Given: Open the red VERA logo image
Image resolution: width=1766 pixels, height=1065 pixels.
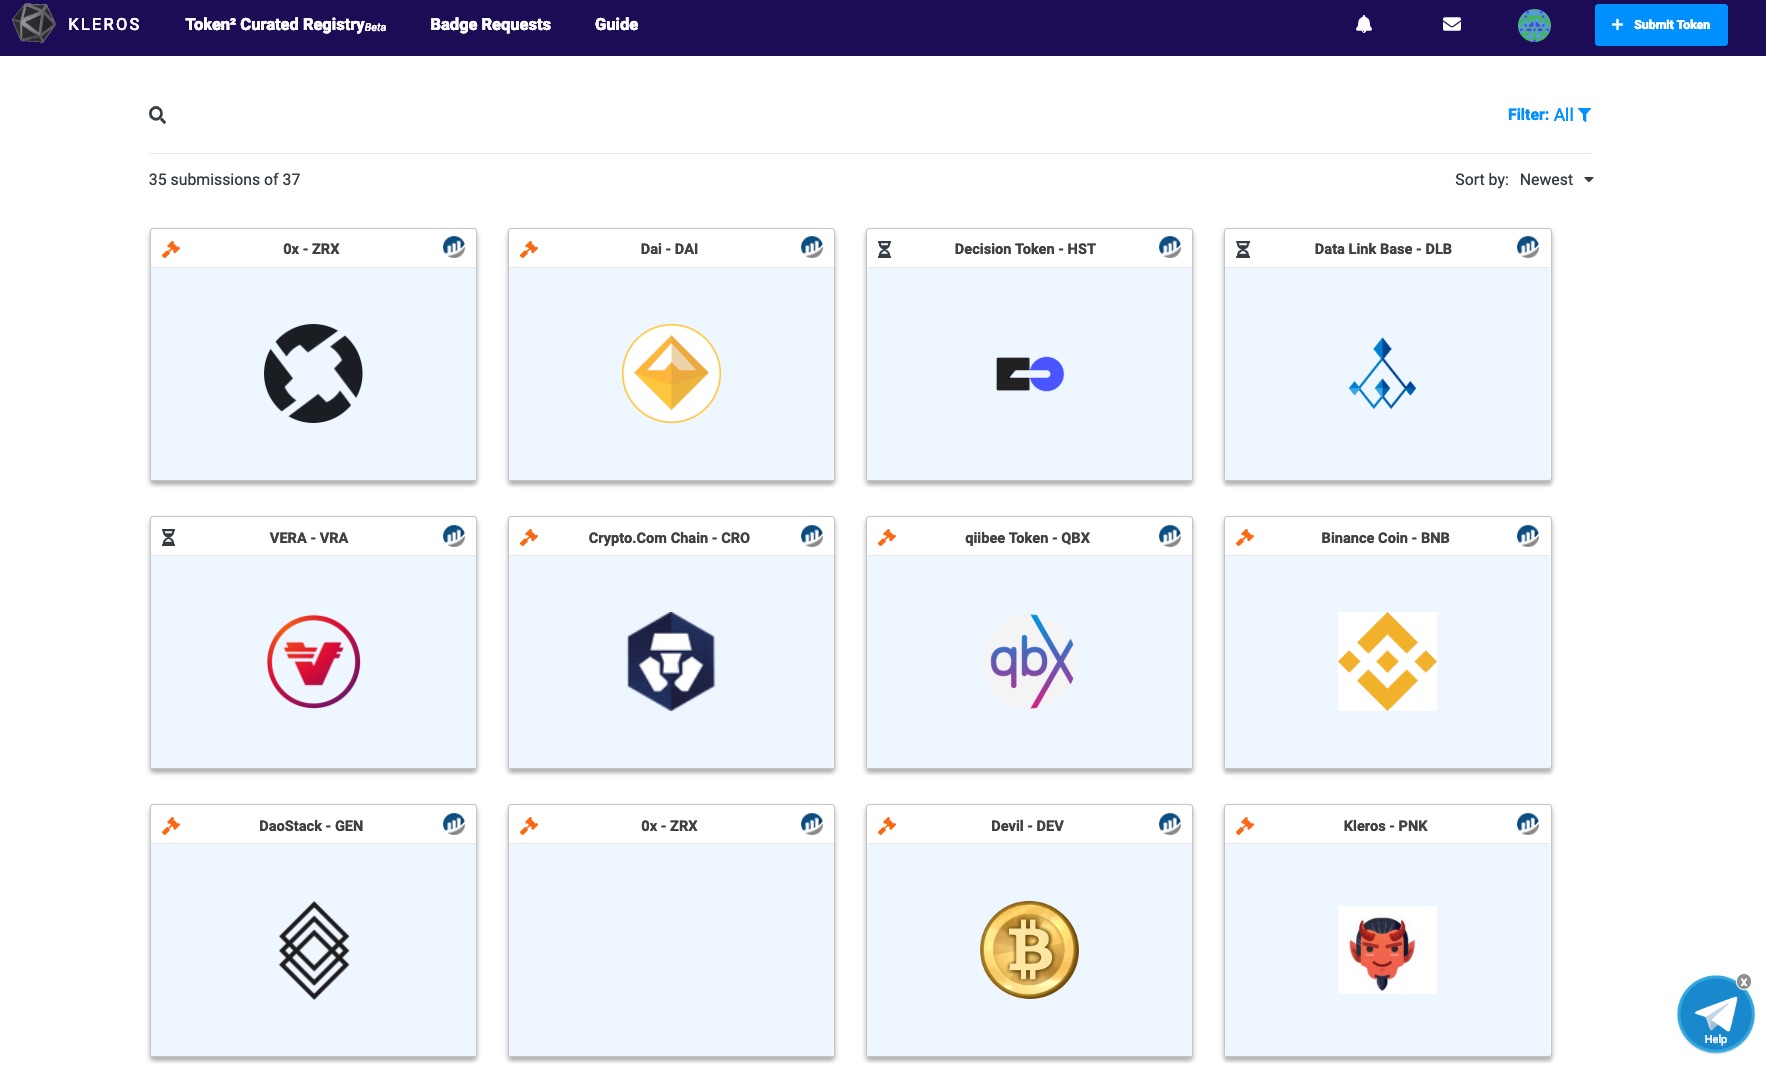Looking at the screenshot, I should (x=313, y=661).
